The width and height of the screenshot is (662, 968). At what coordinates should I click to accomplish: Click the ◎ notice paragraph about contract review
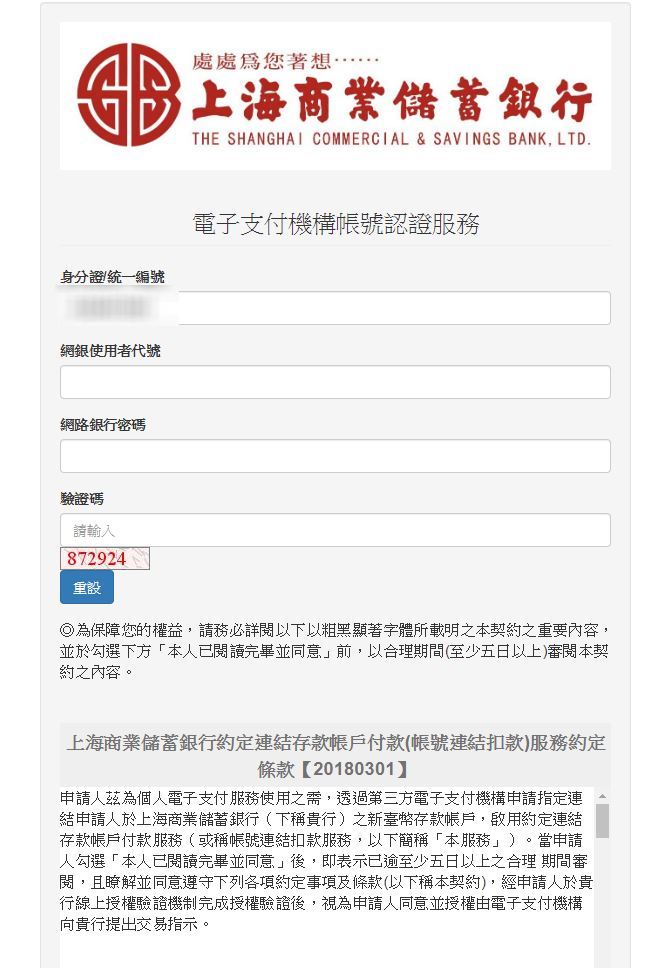[335, 651]
